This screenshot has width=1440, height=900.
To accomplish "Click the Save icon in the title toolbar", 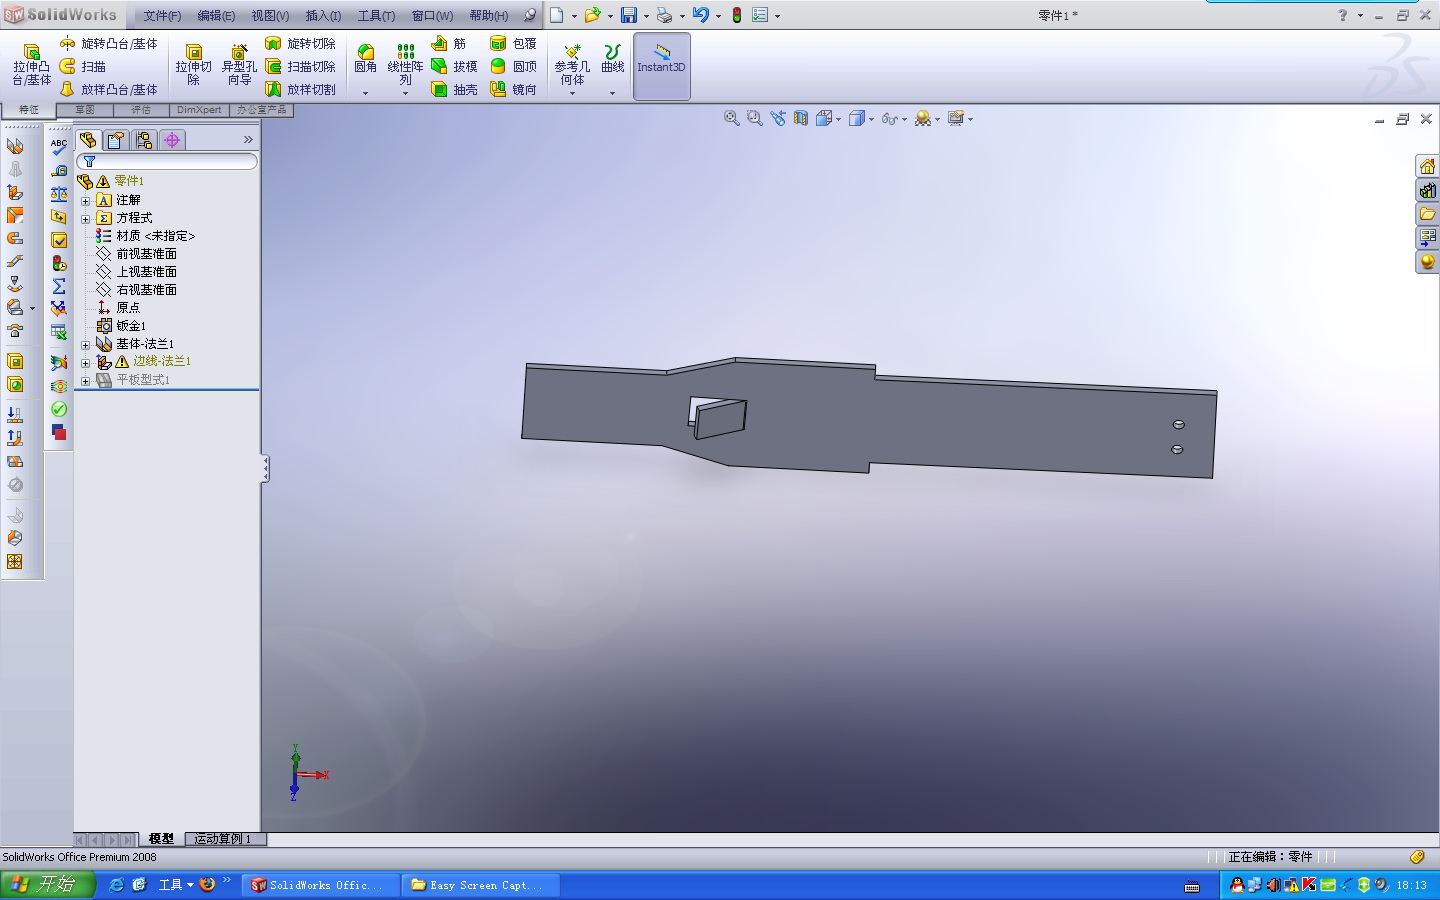I will (x=629, y=15).
